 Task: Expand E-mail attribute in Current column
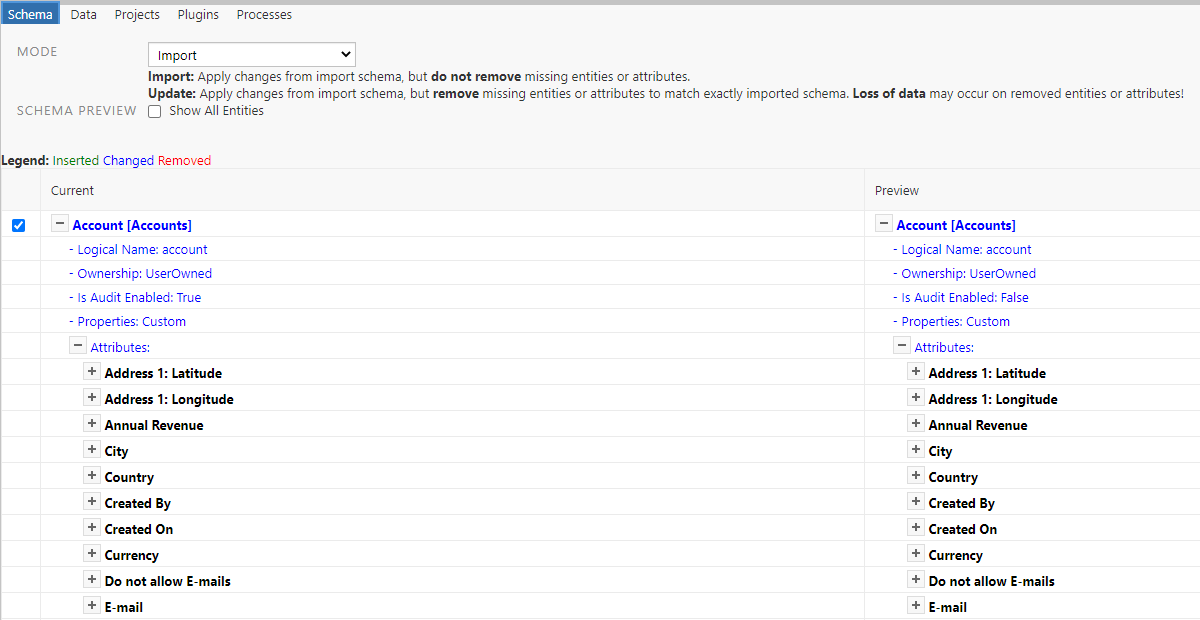(x=92, y=606)
